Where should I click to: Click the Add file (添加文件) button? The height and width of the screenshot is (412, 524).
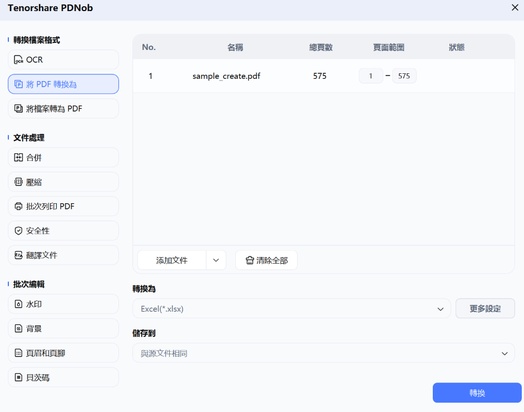(x=172, y=260)
